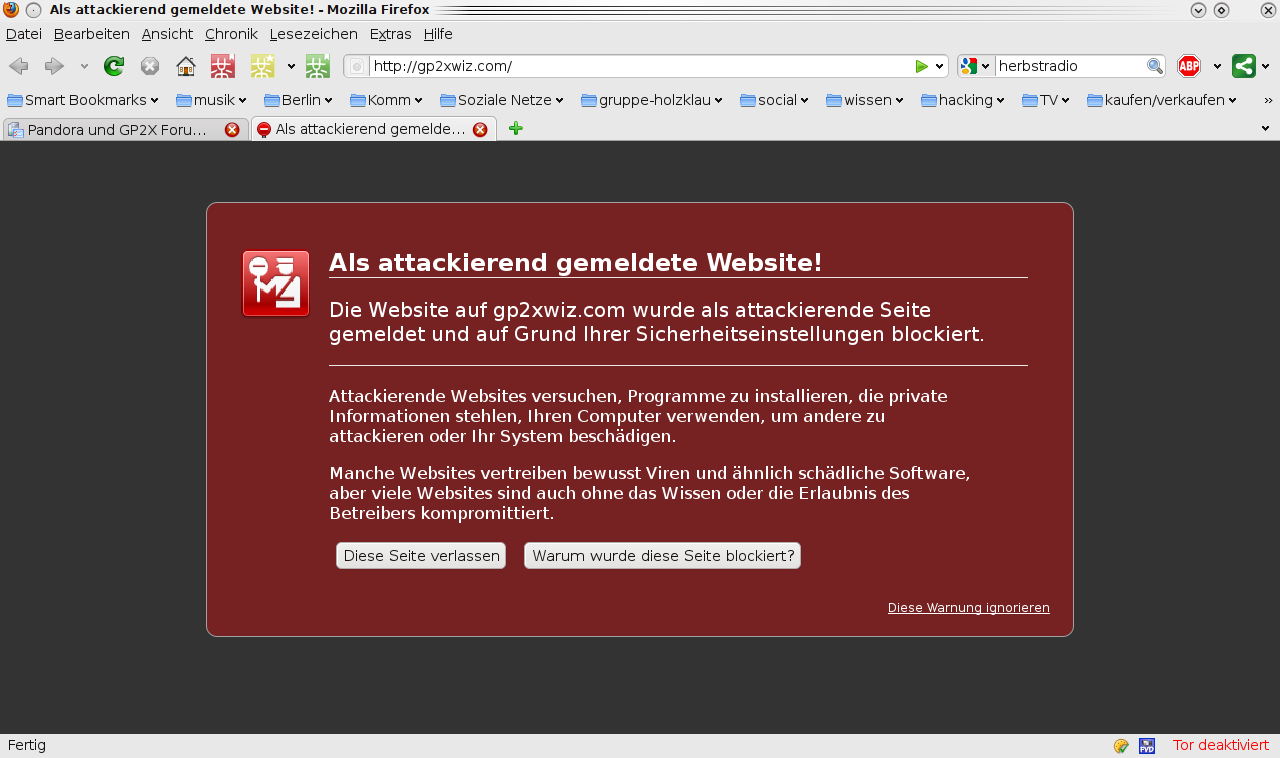Click the green share icon in toolbar
Image resolution: width=1280 pixels, height=758 pixels.
(1243, 67)
